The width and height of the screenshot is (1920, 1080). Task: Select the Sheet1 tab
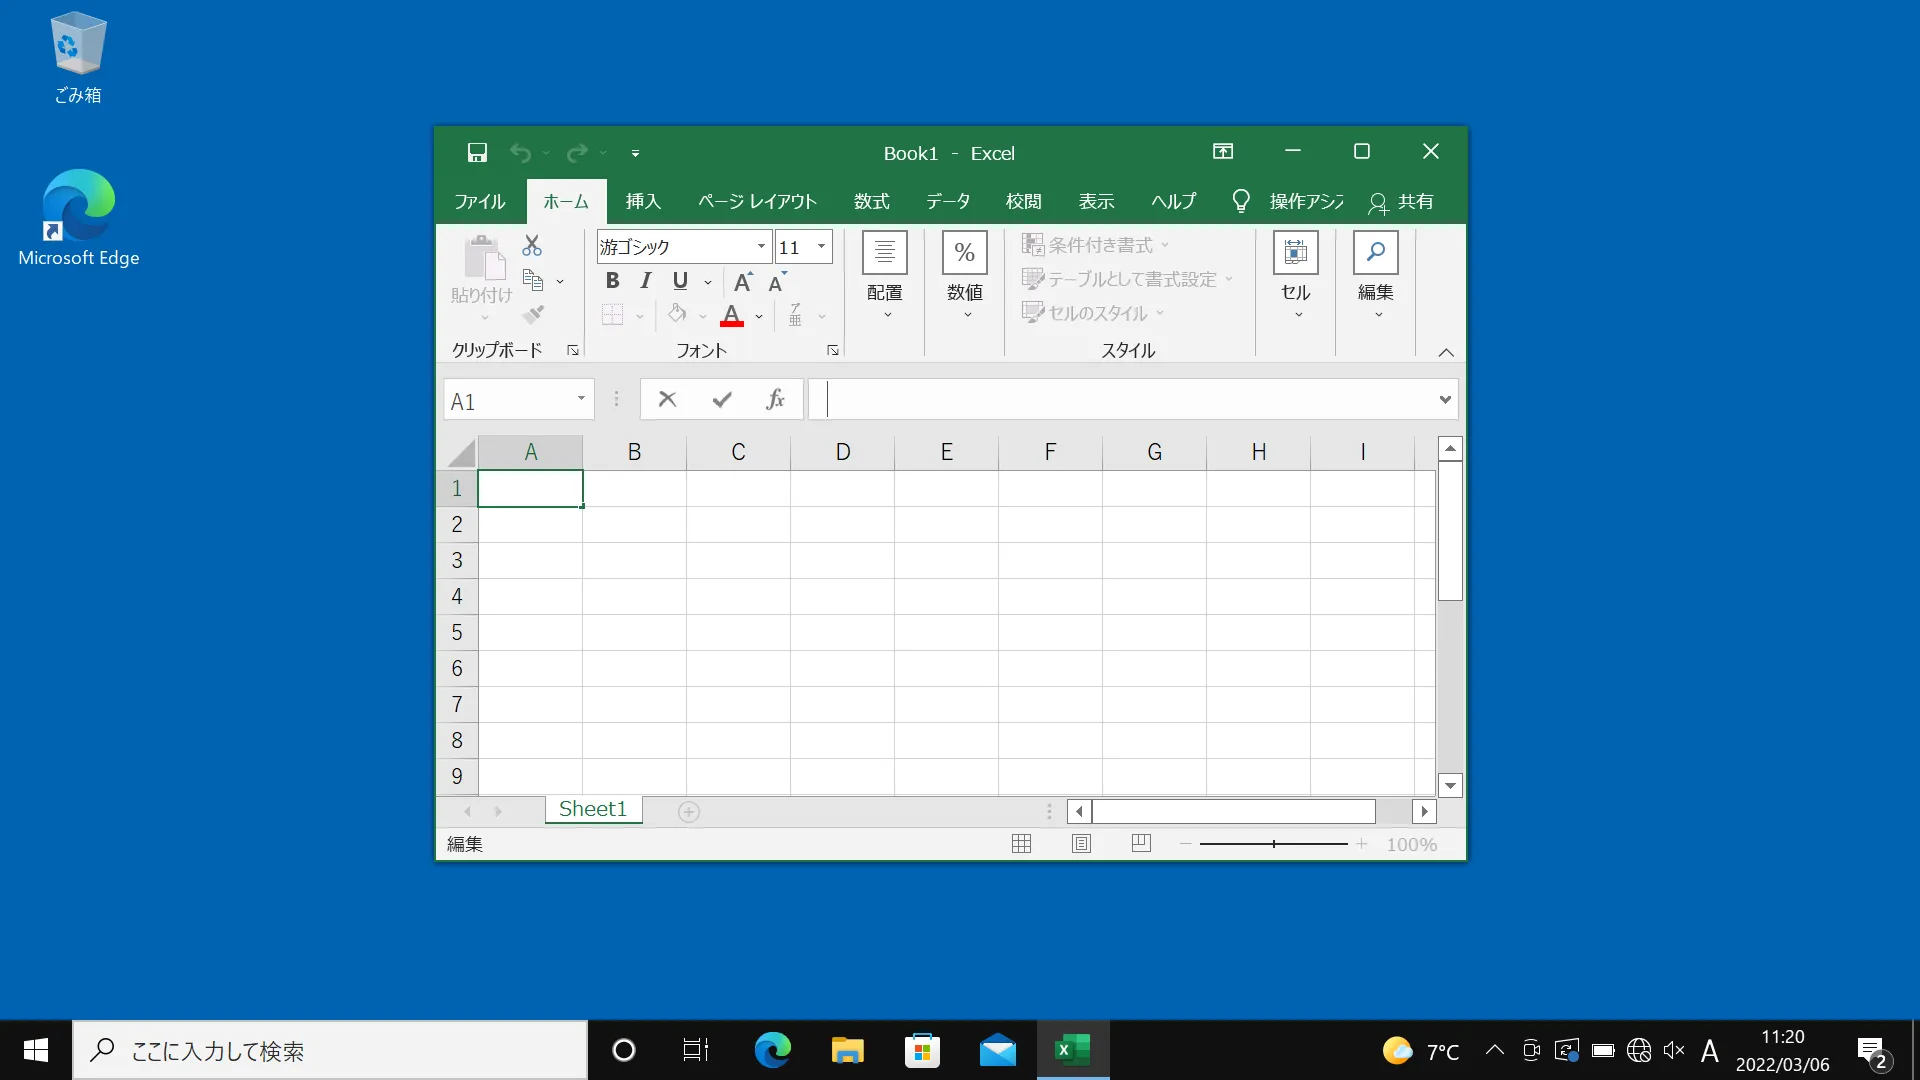point(593,810)
